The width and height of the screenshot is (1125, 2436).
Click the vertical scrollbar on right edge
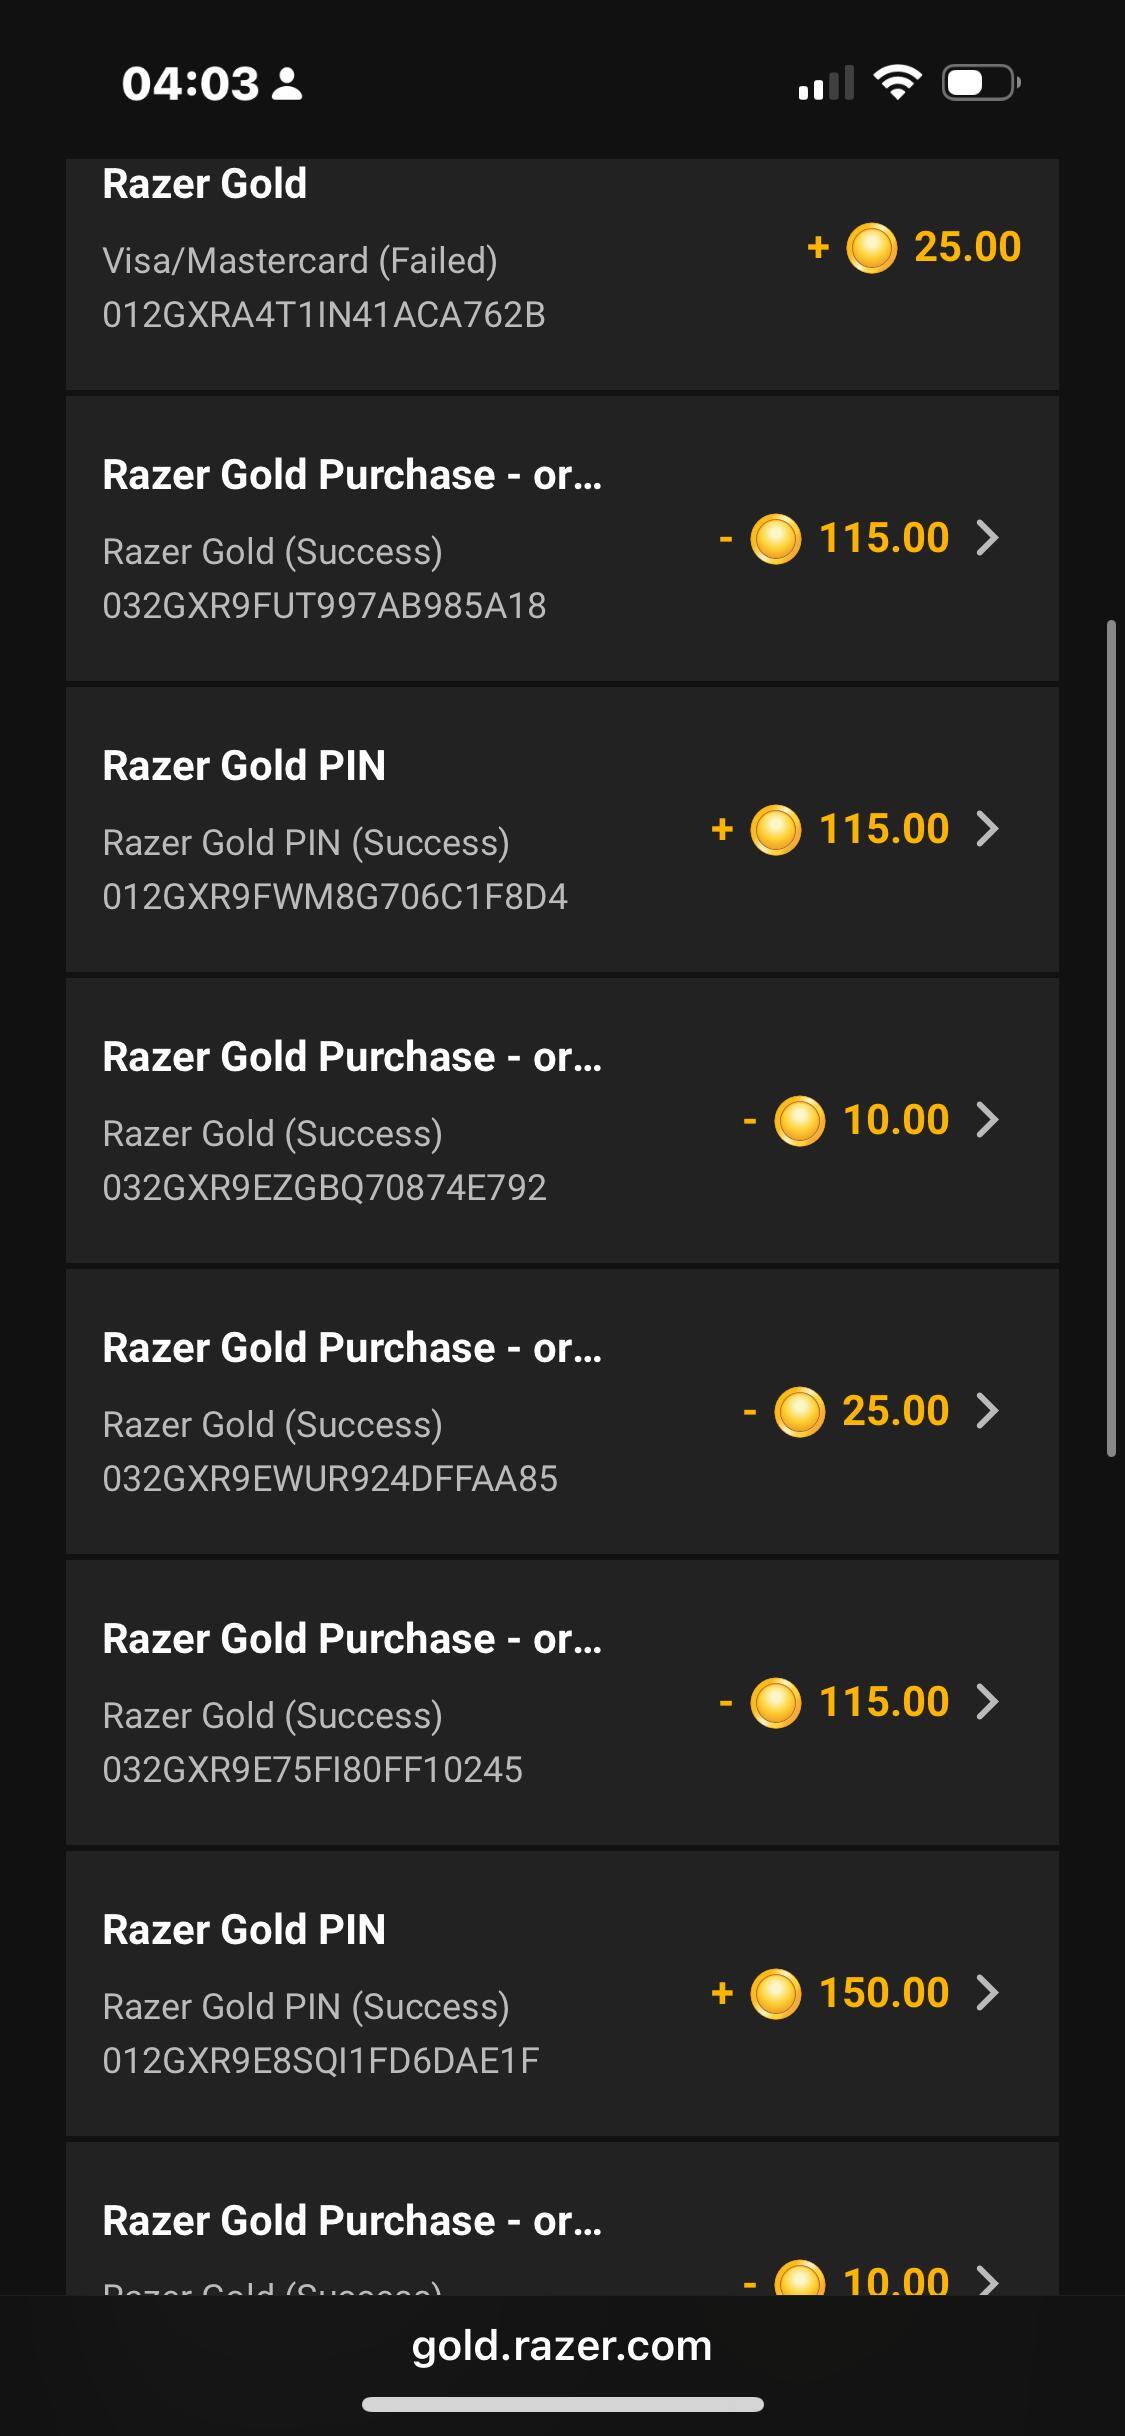1110,1038
